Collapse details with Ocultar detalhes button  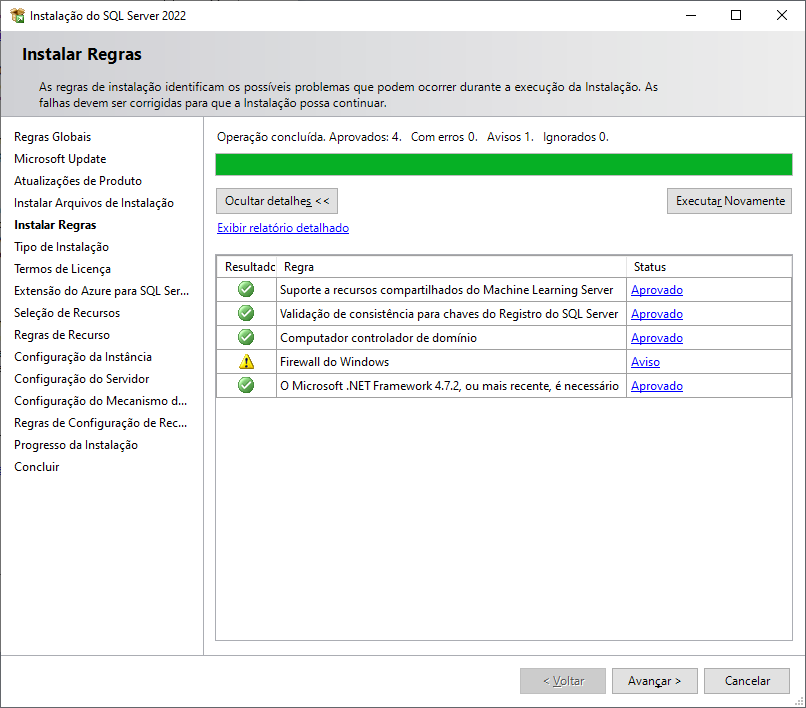click(x=277, y=201)
